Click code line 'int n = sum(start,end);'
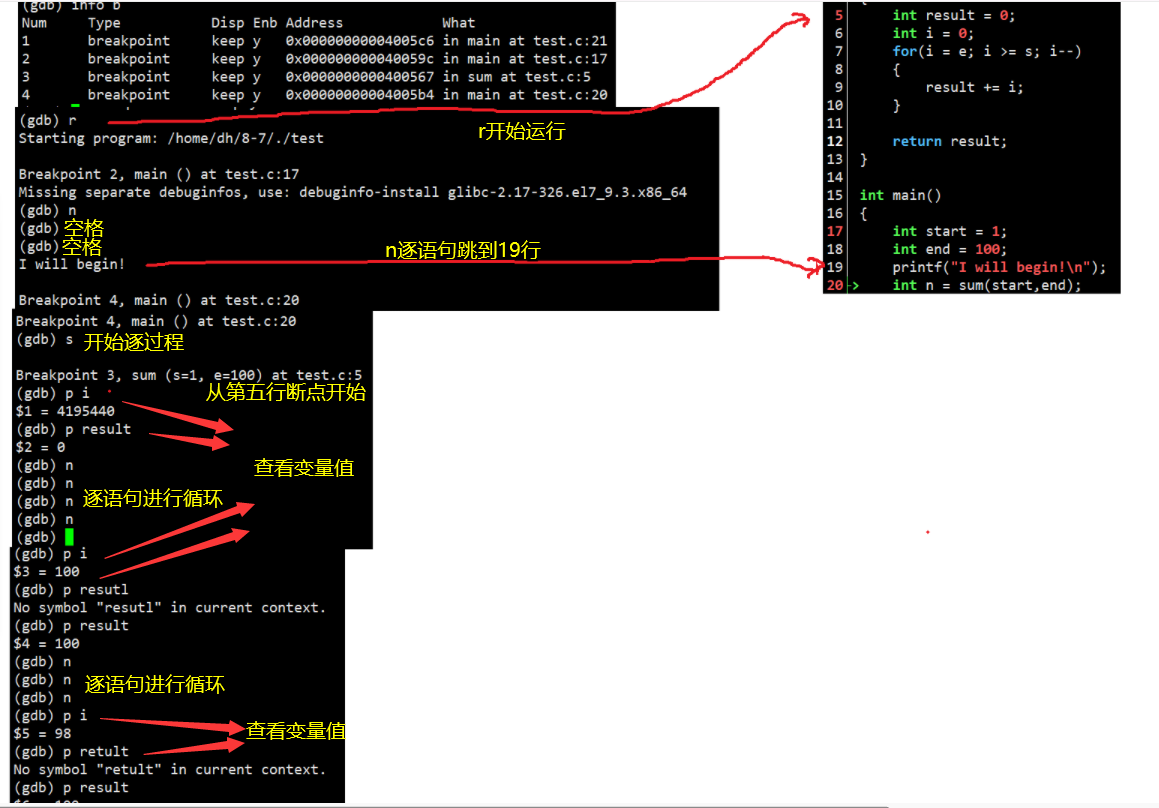Image resolution: width=1159 pixels, height=808 pixels. [x=987, y=285]
